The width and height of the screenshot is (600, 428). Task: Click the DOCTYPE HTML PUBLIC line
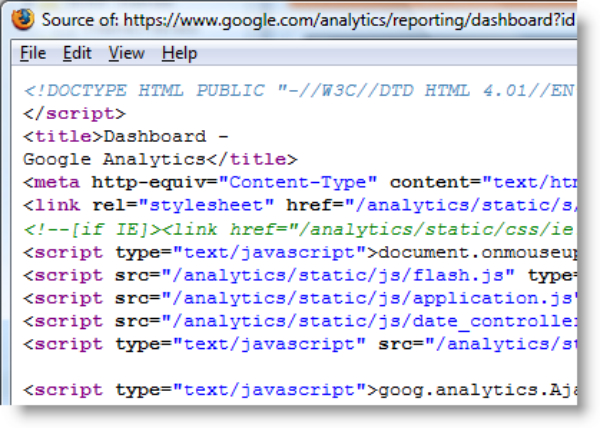(x=300, y=91)
